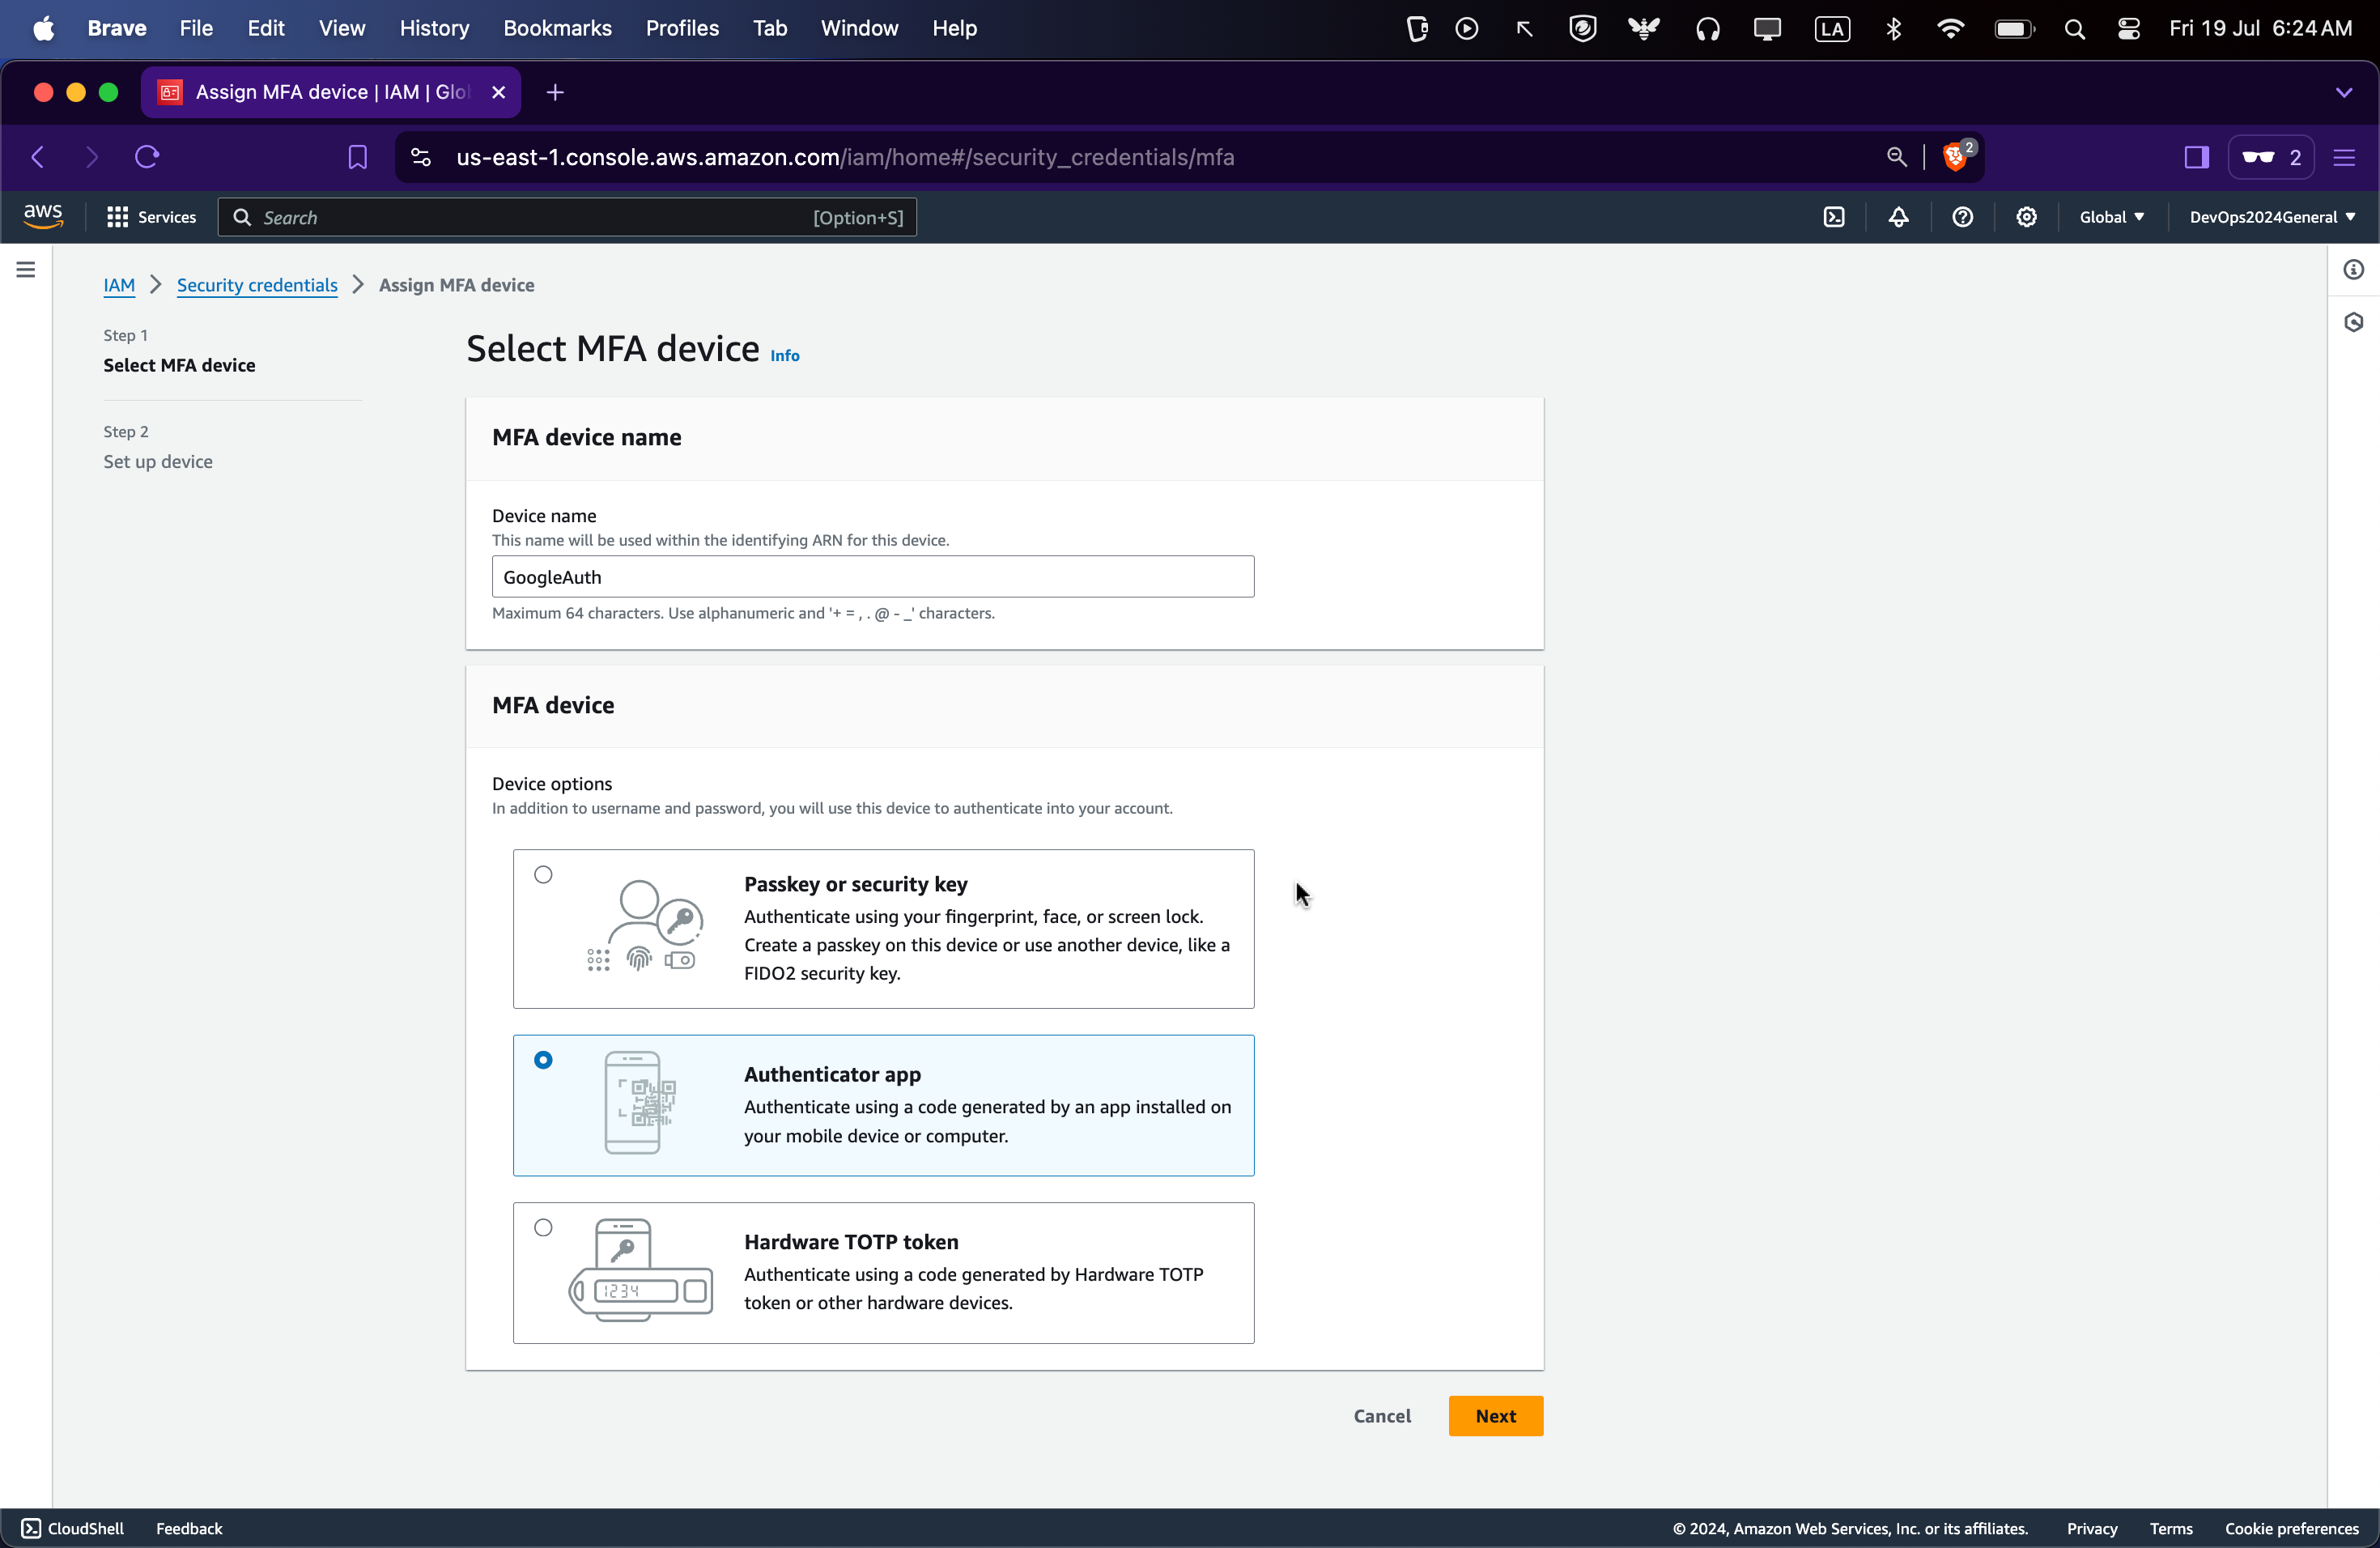Select the Authenticator app radio button

coord(543,1060)
